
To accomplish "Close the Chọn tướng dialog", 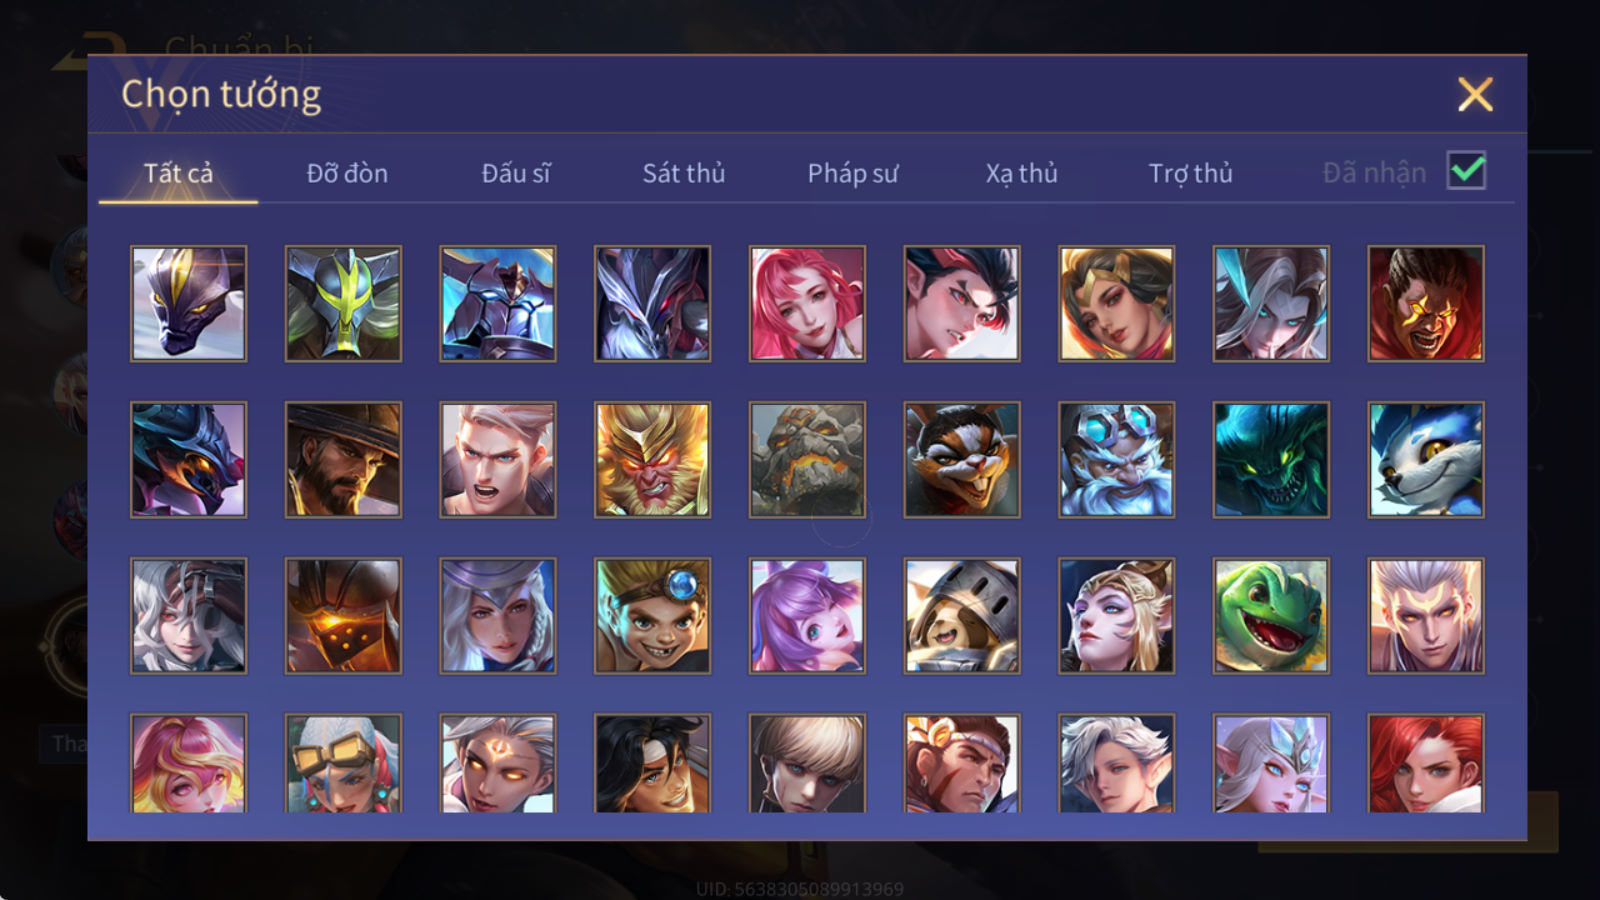I will coord(1475,94).
